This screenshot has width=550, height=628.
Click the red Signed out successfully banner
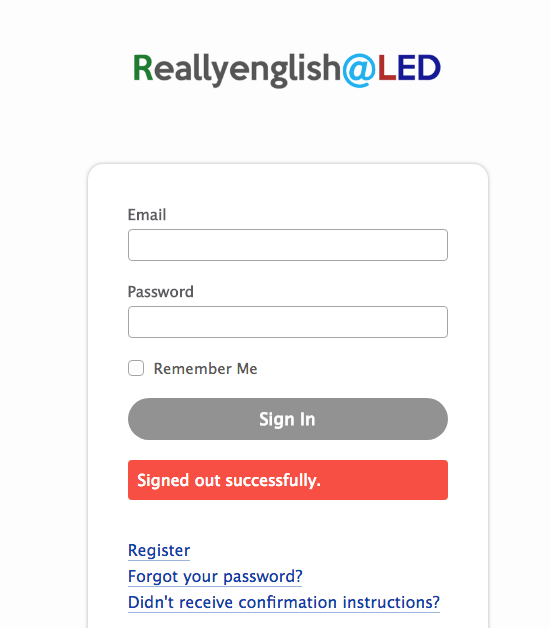[288, 480]
